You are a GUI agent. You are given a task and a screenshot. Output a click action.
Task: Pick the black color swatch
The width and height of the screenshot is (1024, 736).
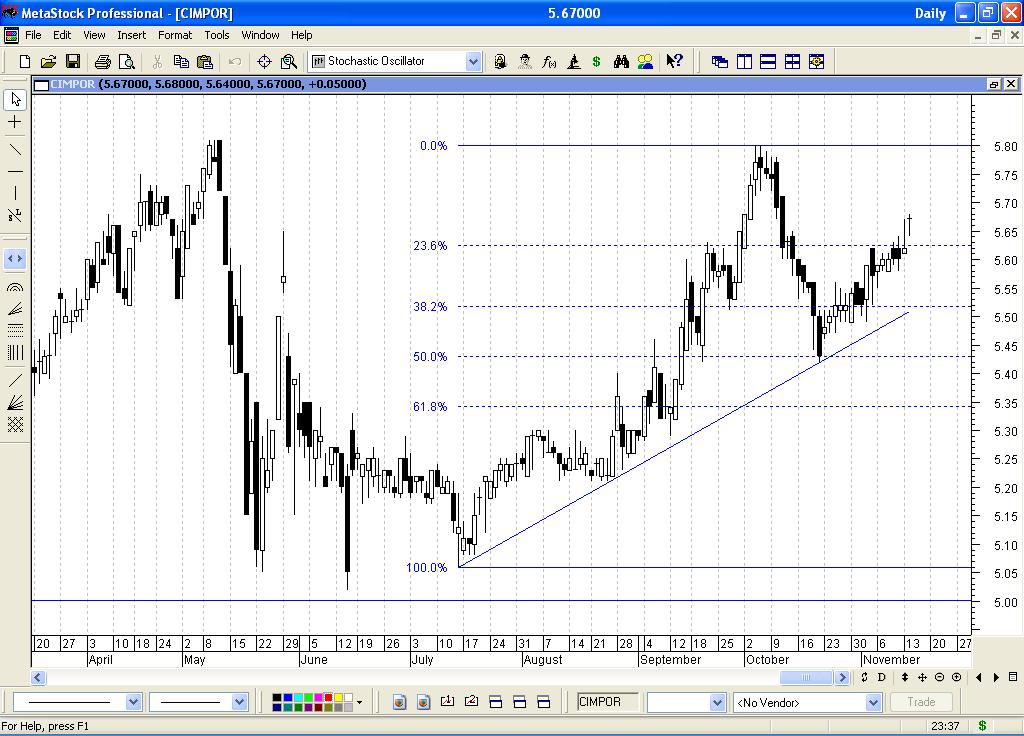(277, 698)
